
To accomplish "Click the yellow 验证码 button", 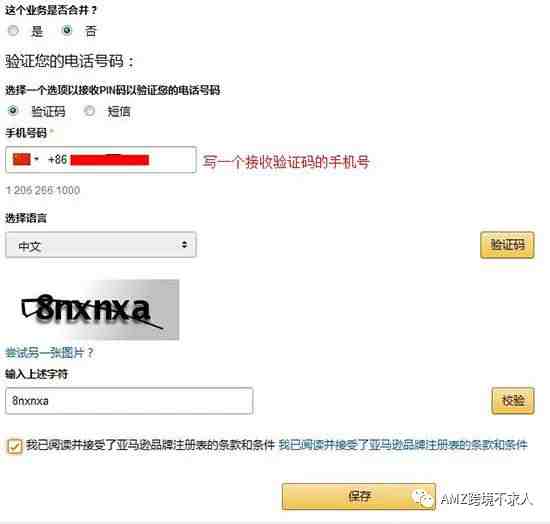I will pyautogui.click(x=507, y=245).
